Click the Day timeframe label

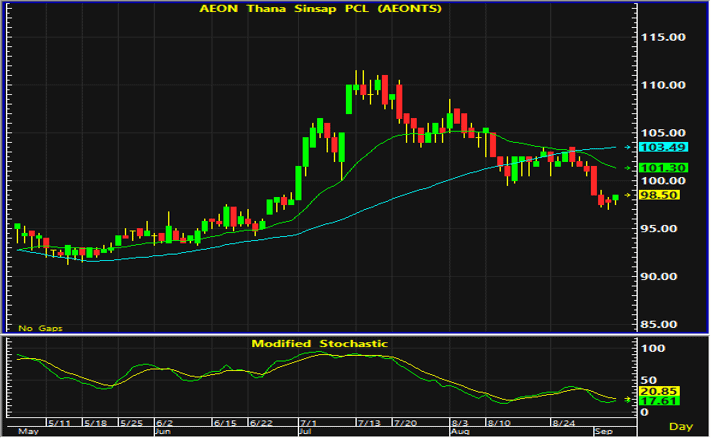point(681,427)
